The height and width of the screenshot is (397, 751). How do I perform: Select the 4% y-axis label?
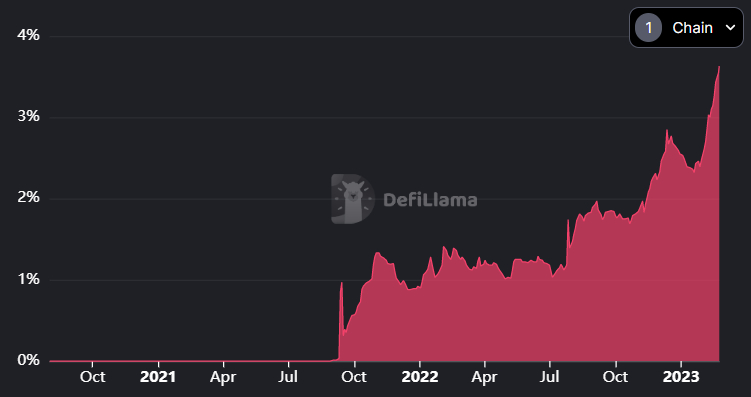pyautogui.click(x=29, y=35)
